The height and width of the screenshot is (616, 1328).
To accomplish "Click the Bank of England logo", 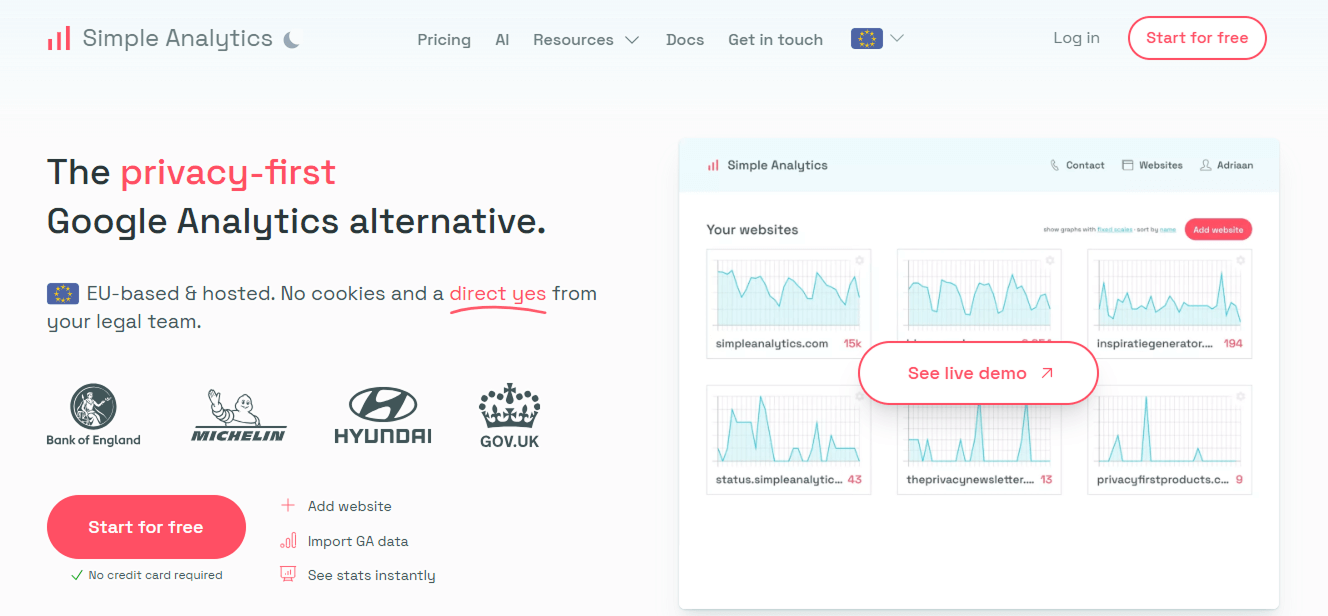I will [x=93, y=415].
